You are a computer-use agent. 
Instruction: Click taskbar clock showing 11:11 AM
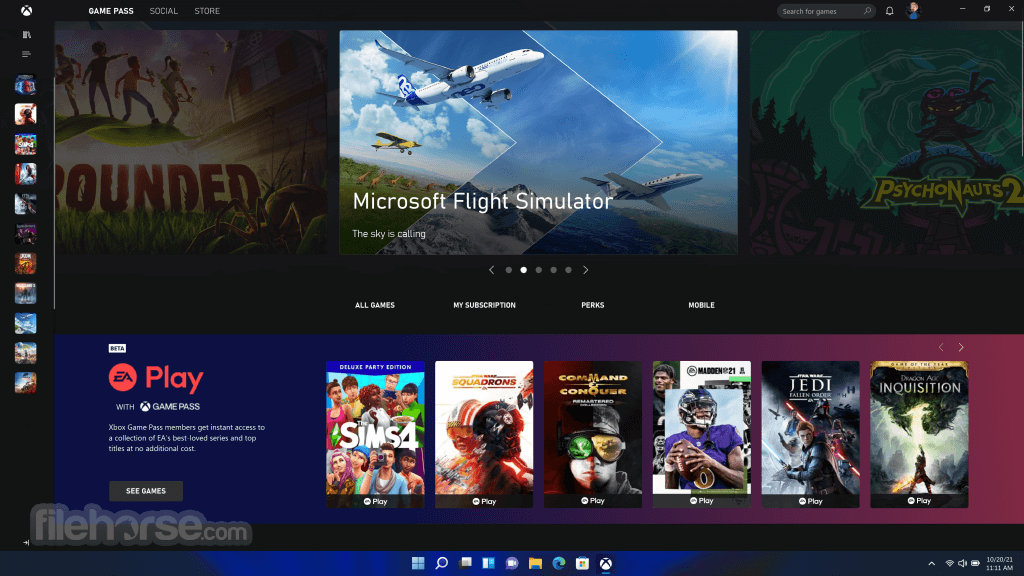[x=999, y=564]
